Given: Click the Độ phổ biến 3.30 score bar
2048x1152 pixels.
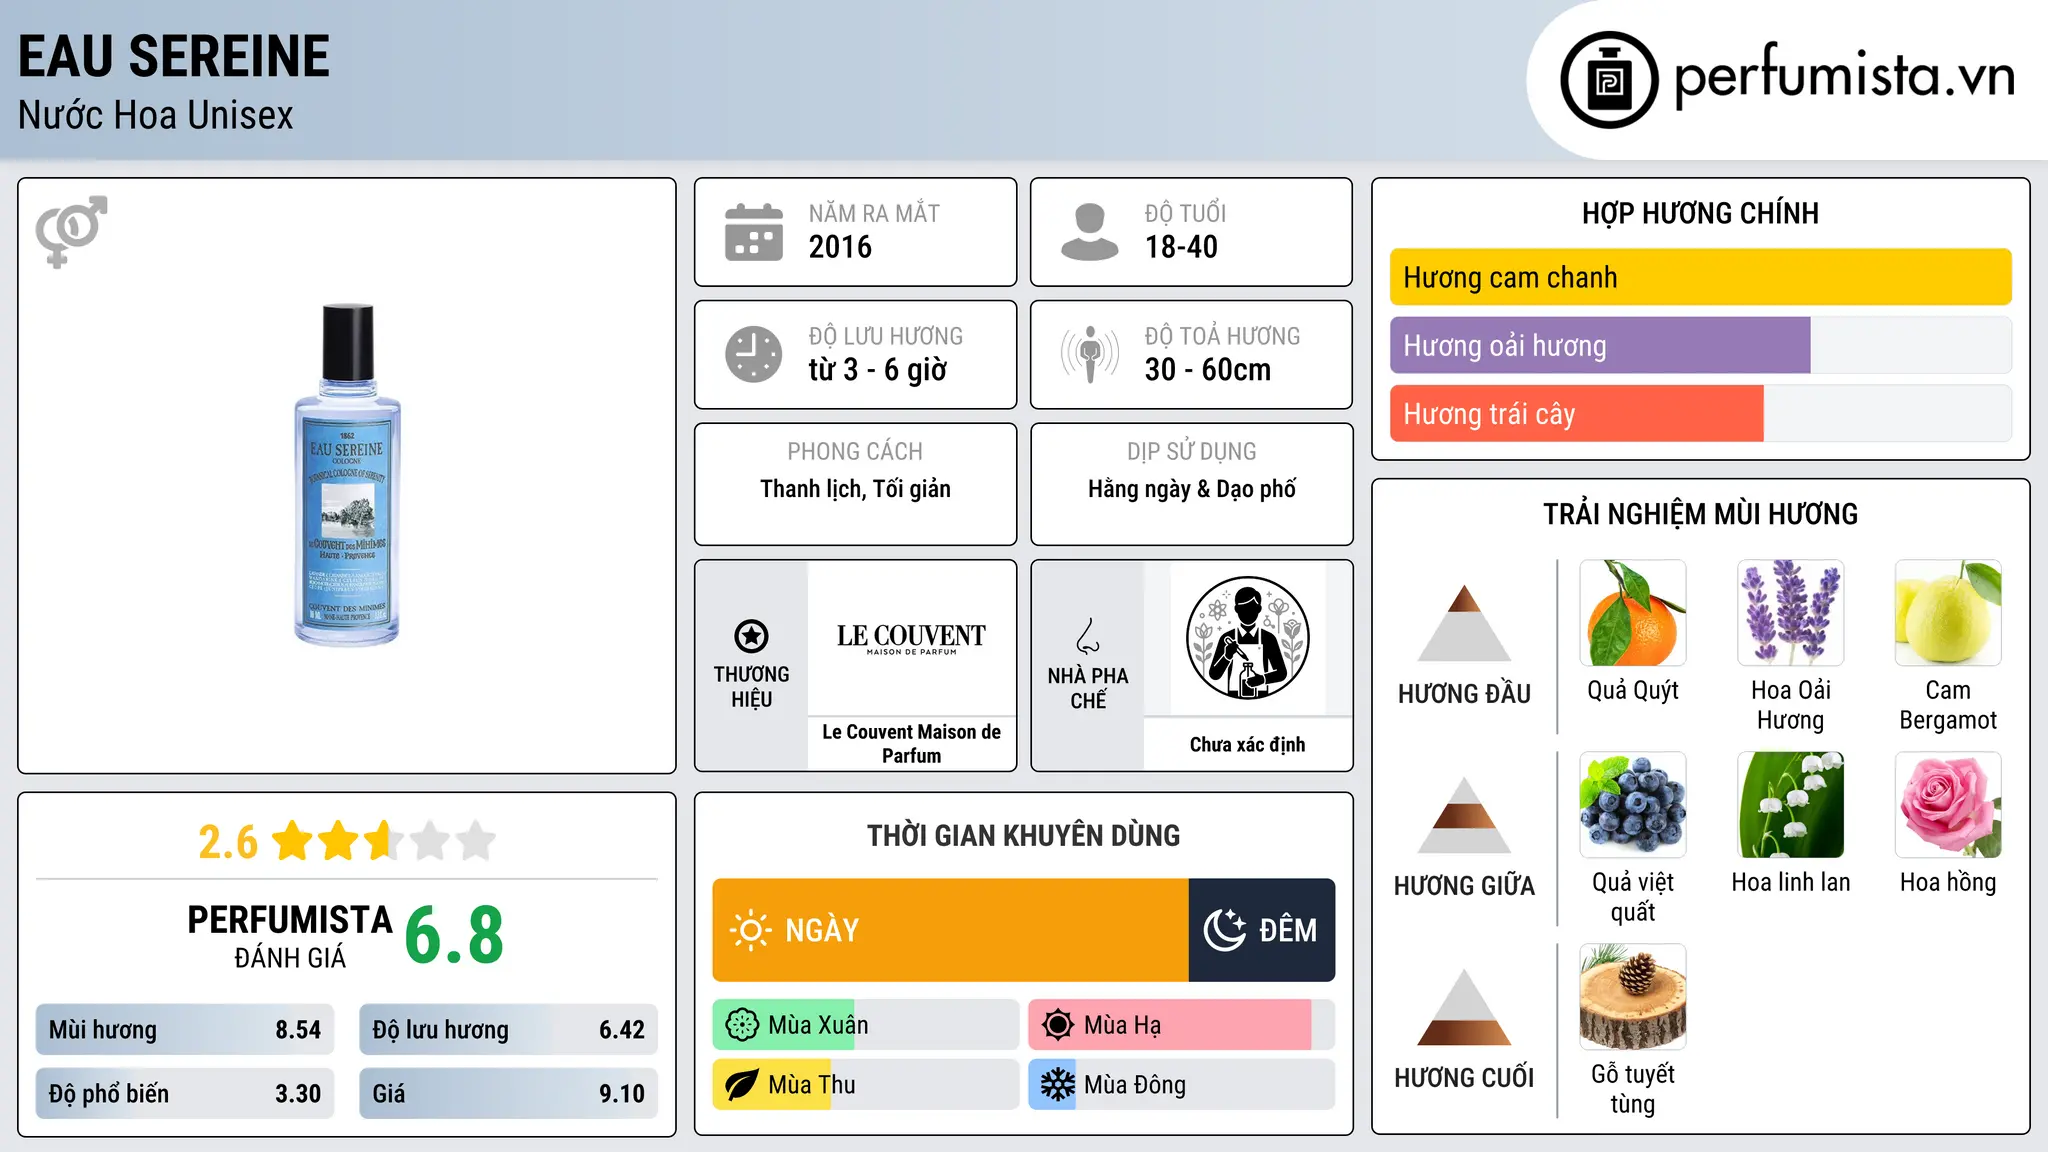Looking at the screenshot, I should 185,1094.
